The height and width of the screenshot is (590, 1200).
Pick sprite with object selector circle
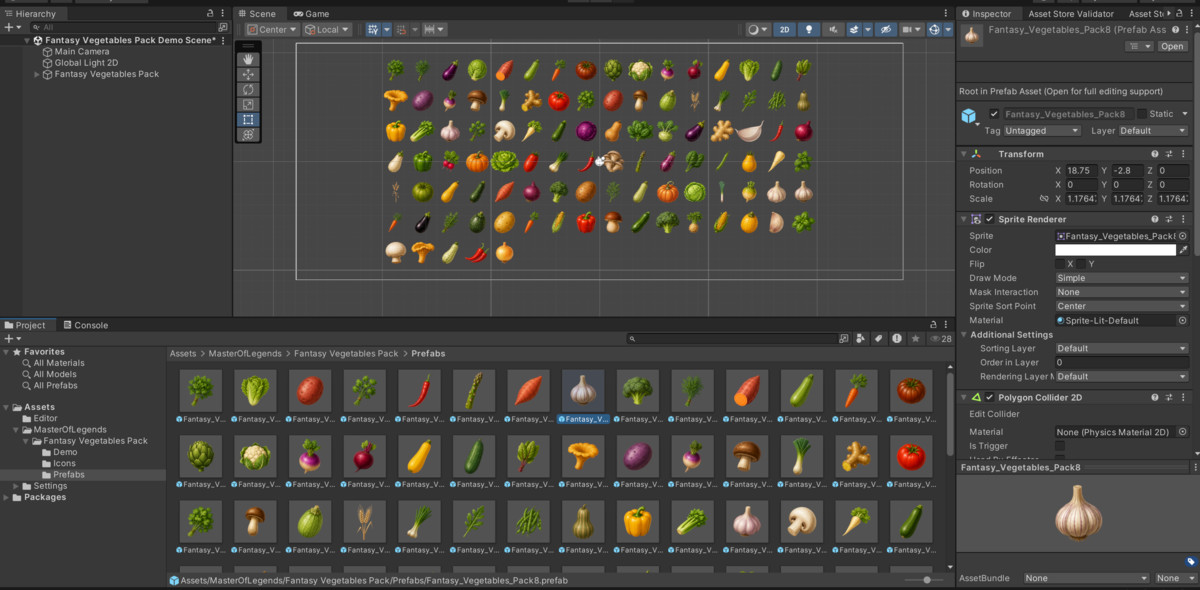click(1182, 236)
